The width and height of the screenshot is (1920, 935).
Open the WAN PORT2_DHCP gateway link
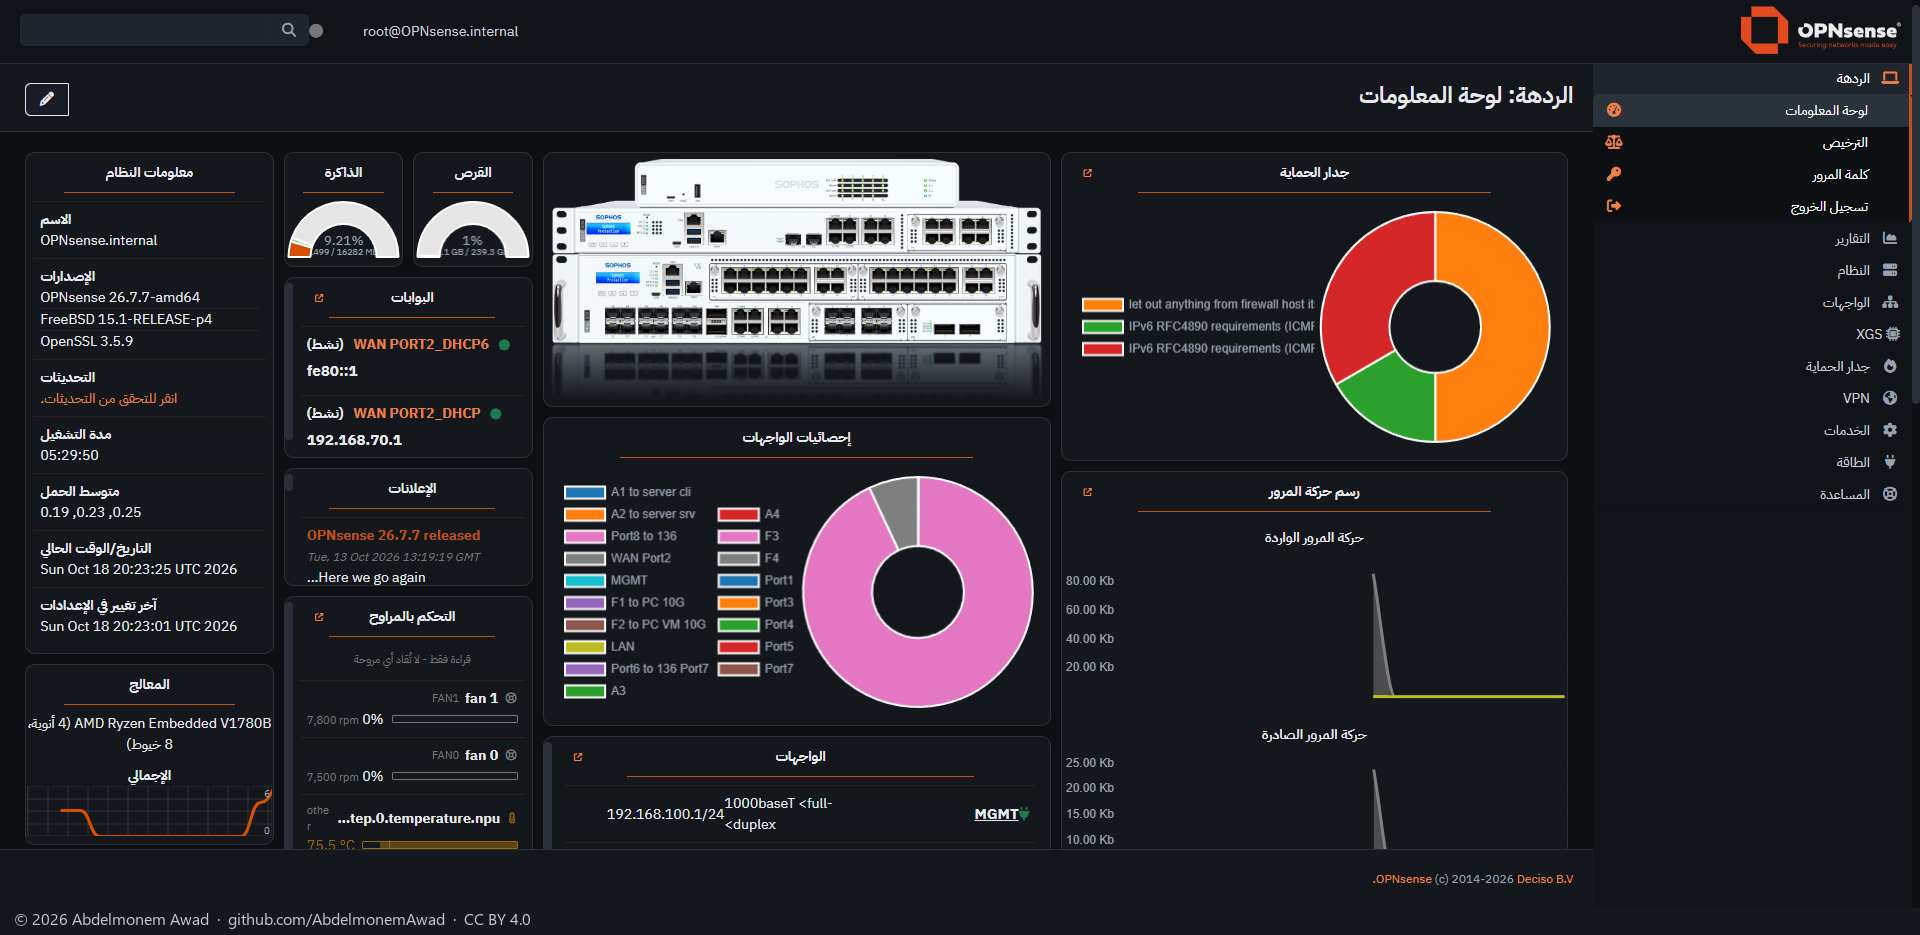[417, 413]
